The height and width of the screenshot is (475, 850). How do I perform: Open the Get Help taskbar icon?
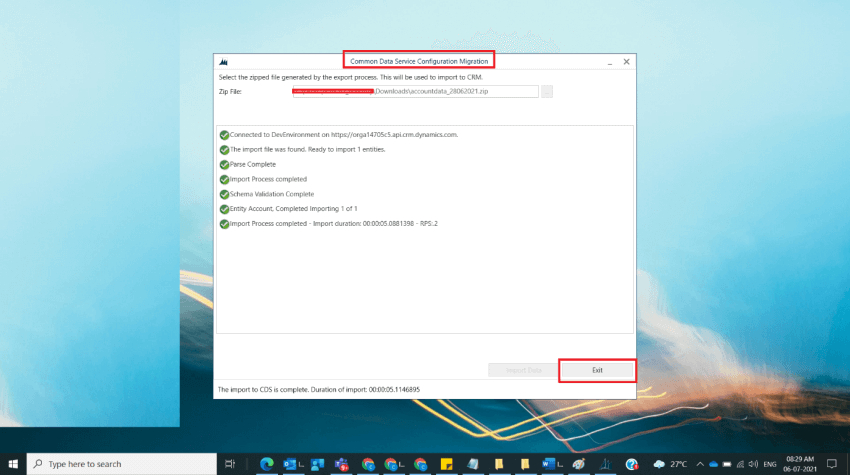tap(632, 464)
